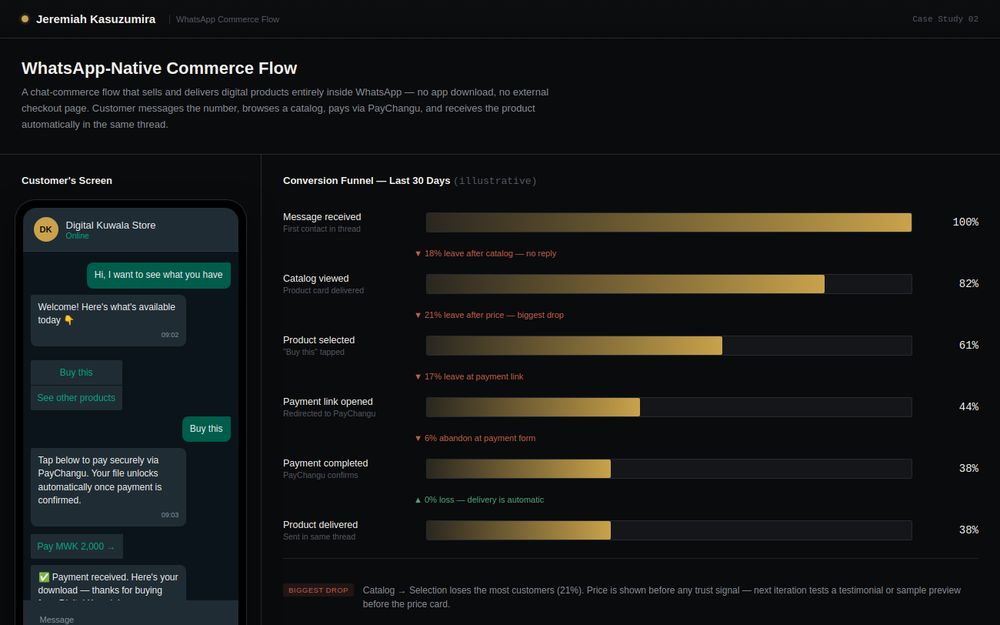This screenshot has height=625, width=1000.
Task: Tap 'See other products' button
Action: (x=77, y=398)
